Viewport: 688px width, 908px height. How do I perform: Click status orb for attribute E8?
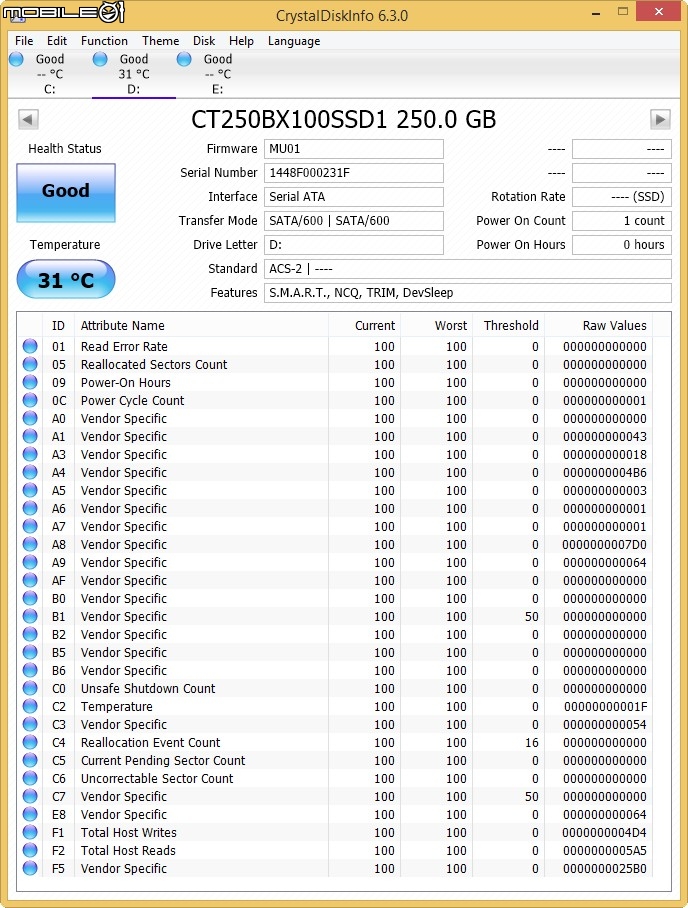[x=30, y=814]
